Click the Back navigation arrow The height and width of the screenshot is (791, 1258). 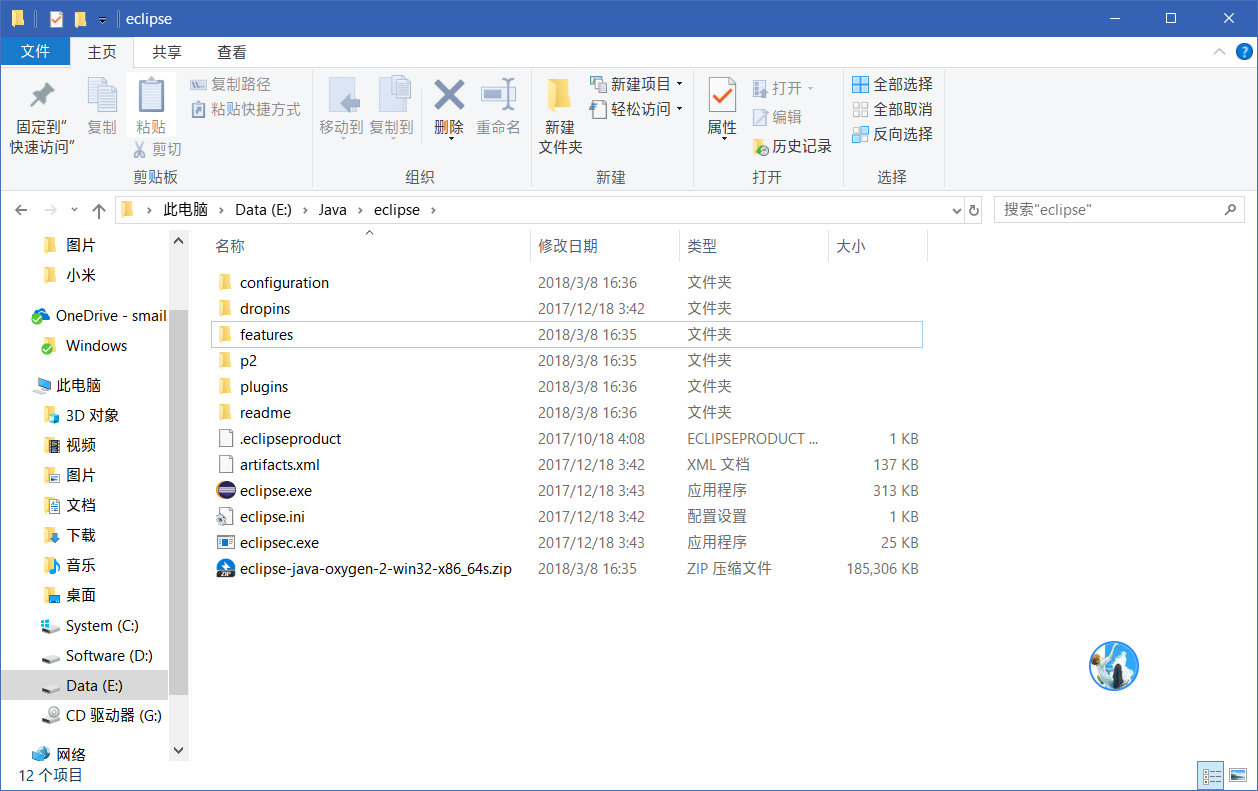(21, 210)
